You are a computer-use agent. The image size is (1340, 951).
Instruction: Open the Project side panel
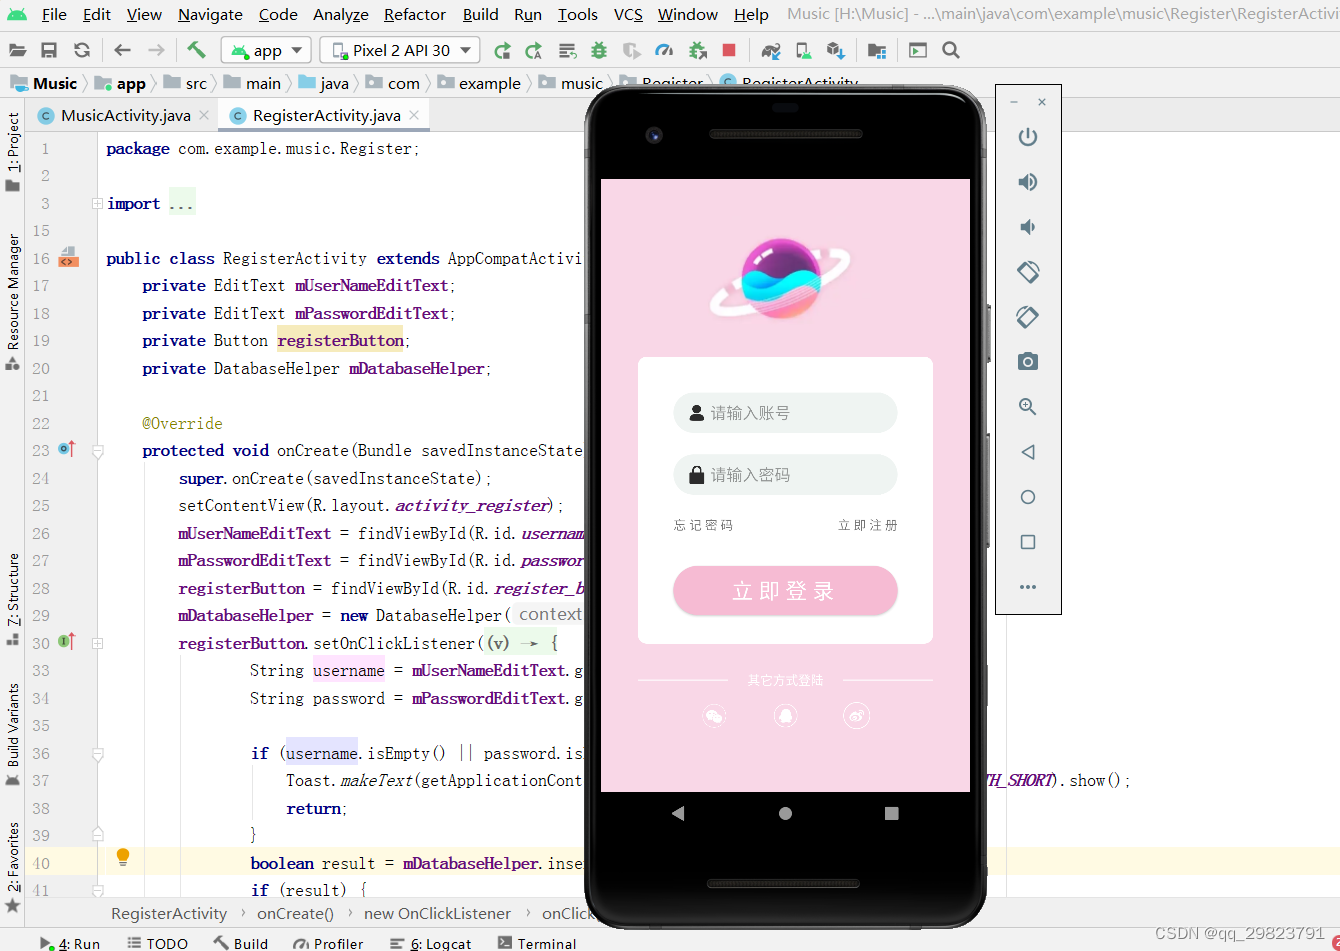point(13,151)
